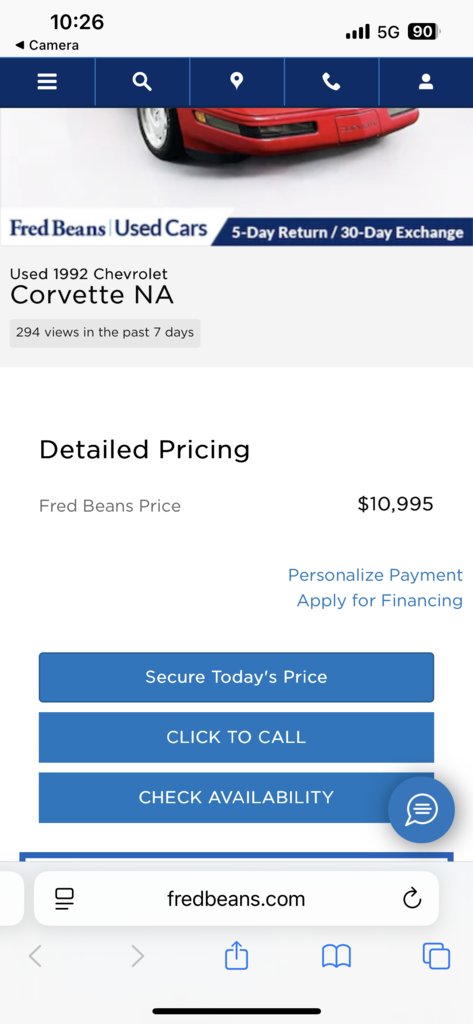Open the live chat bubble
This screenshot has height=1024, width=473.
(x=421, y=810)
